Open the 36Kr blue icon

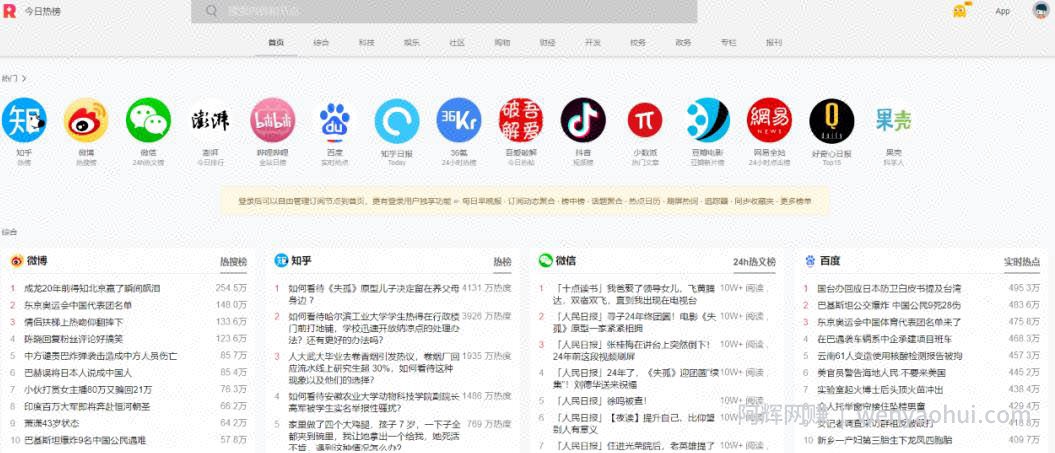pyautogui.click(x=459, y=120)
